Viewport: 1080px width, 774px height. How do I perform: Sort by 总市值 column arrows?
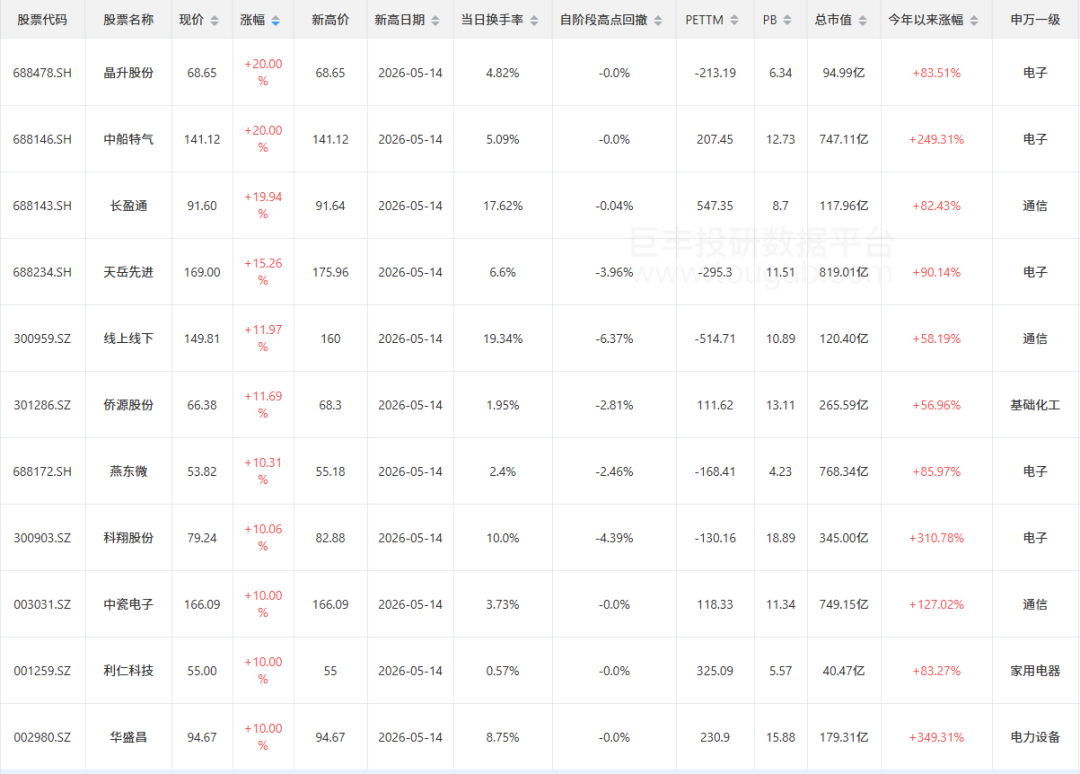coord(862,21)
